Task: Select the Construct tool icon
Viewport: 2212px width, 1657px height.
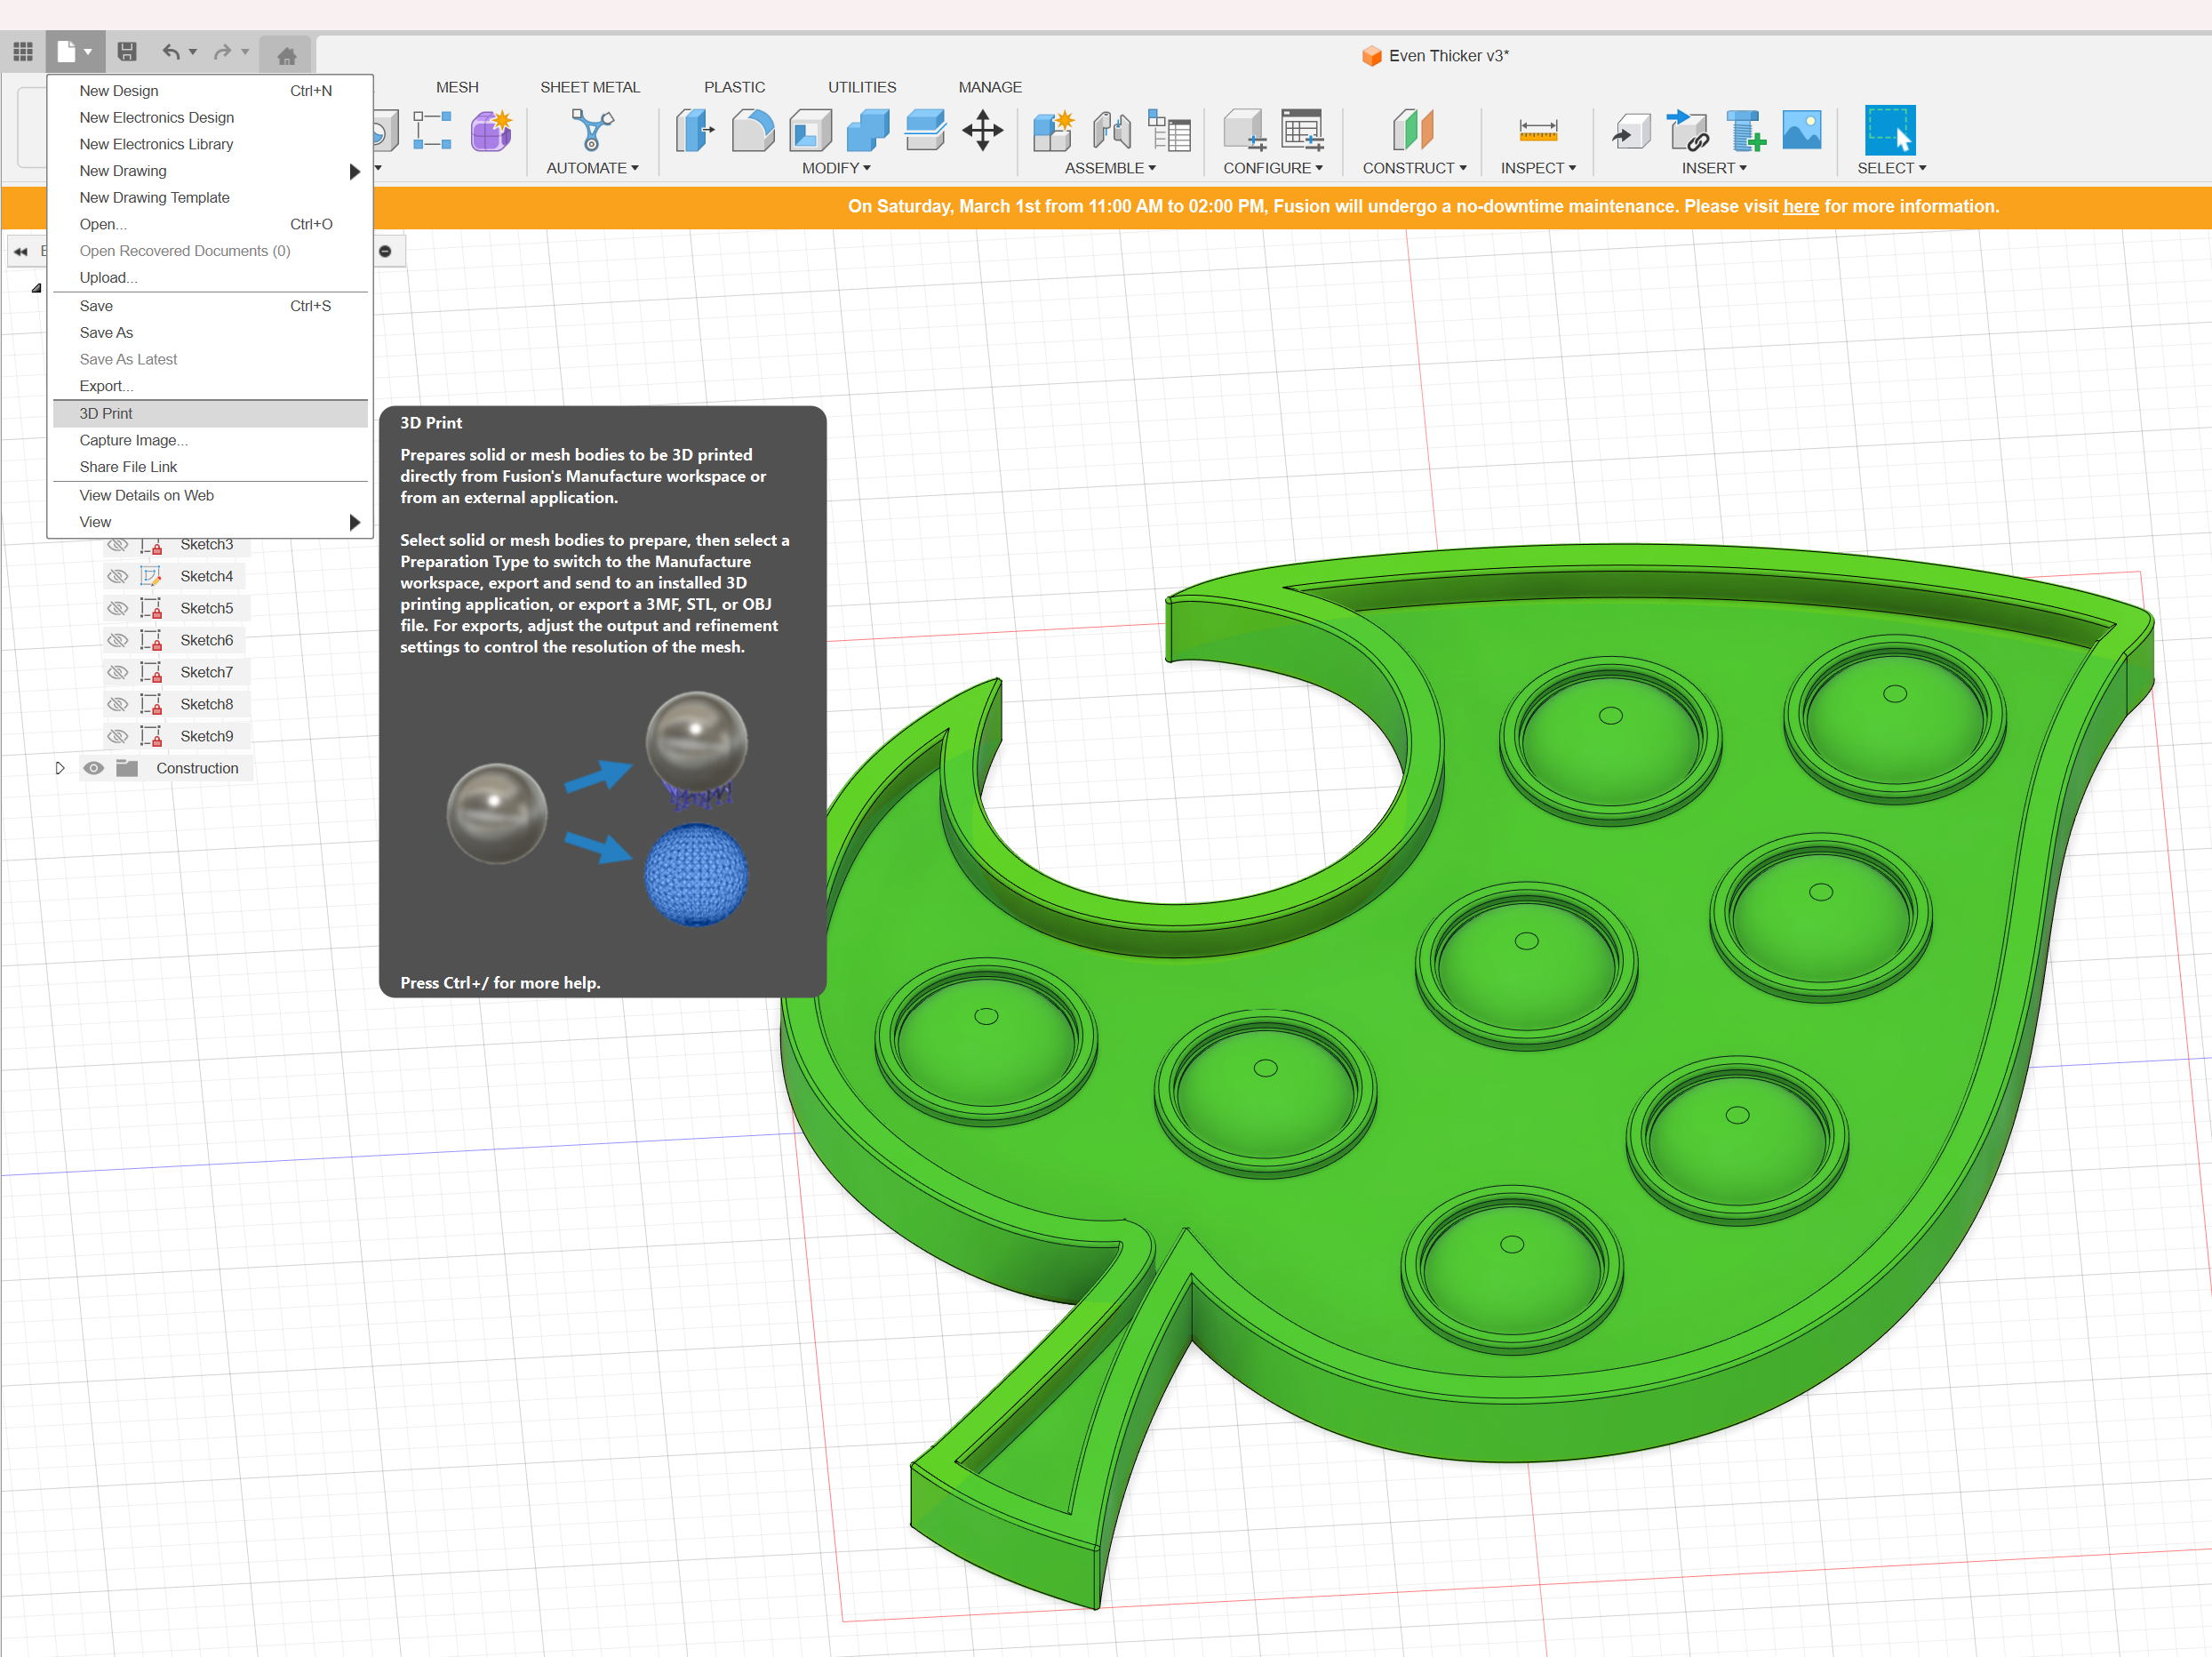Action: pyautogui.click(x=1413, y=132)
